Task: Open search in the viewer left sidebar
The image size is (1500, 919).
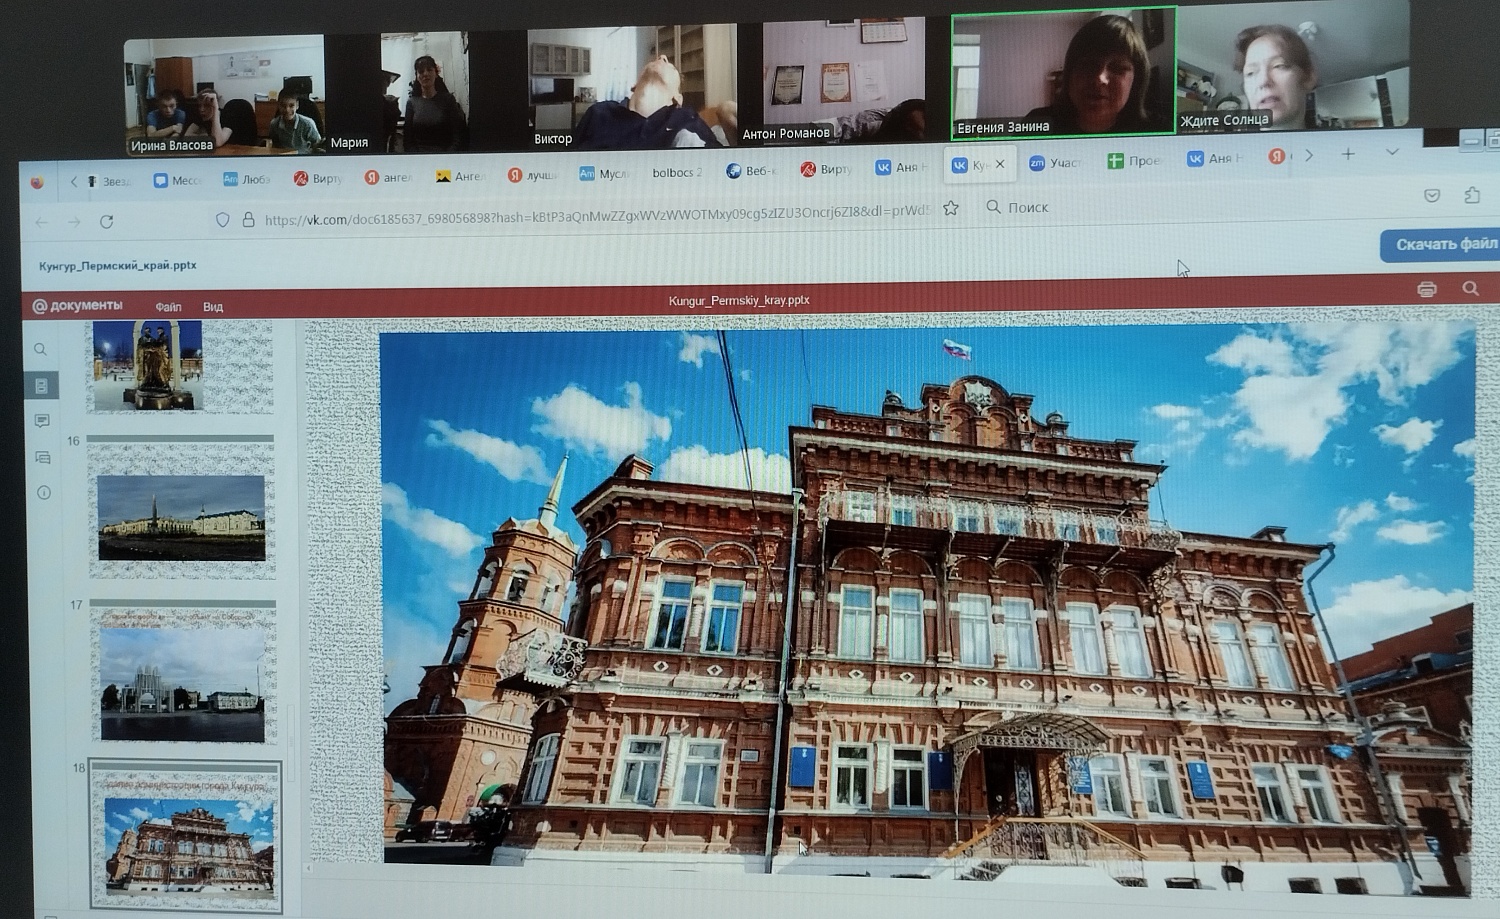Action: pyautogui.click(x=40, y=350)
